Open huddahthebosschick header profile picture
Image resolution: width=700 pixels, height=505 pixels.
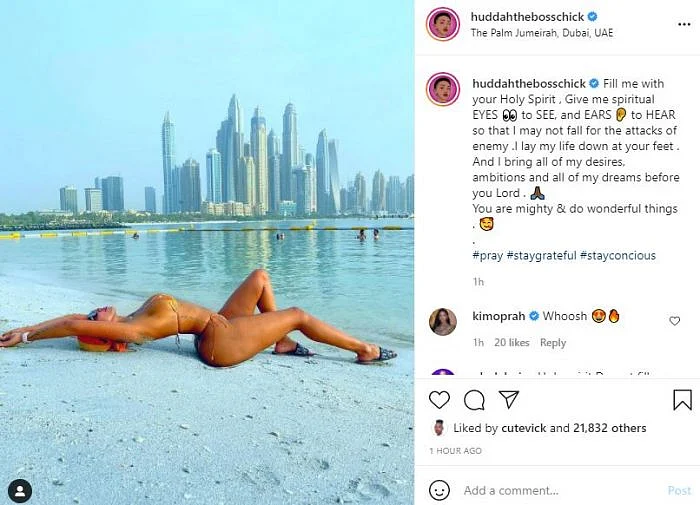tap(443, 24)
